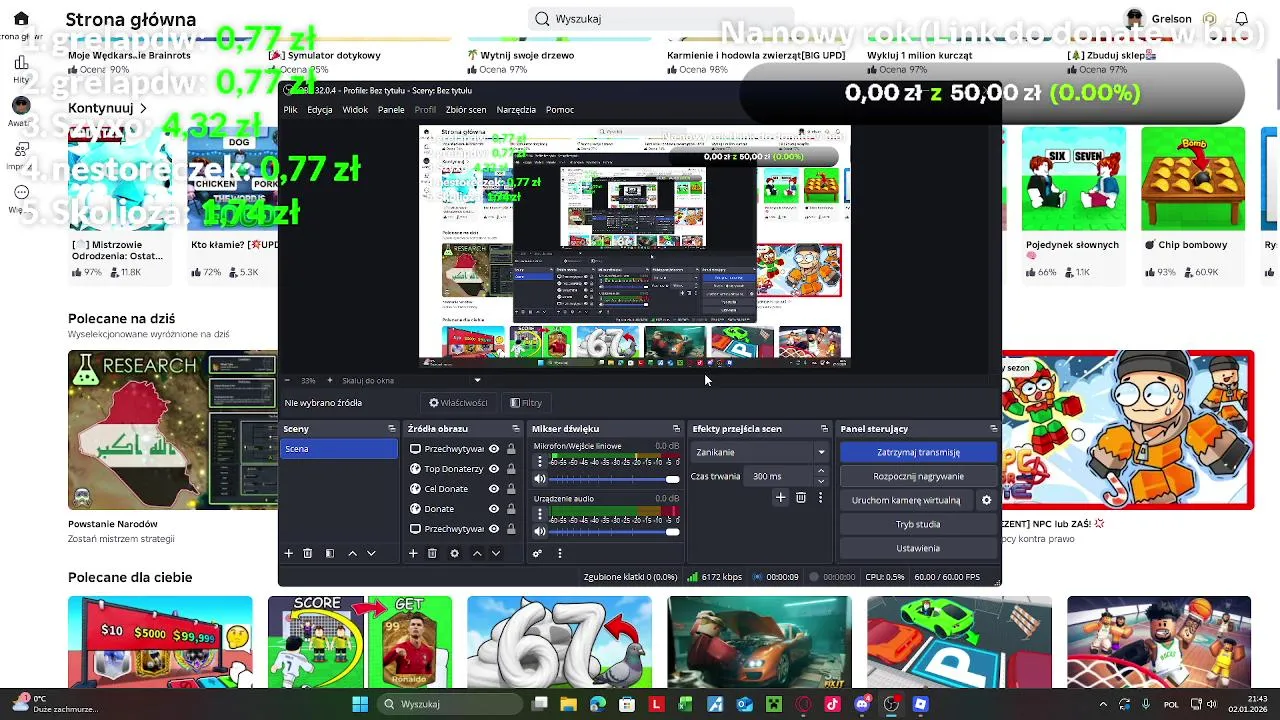This screenshot has height=720, width=1280.
Task: Click Uruchom kamerę wirtualną button
Action: tap(906, 500)
